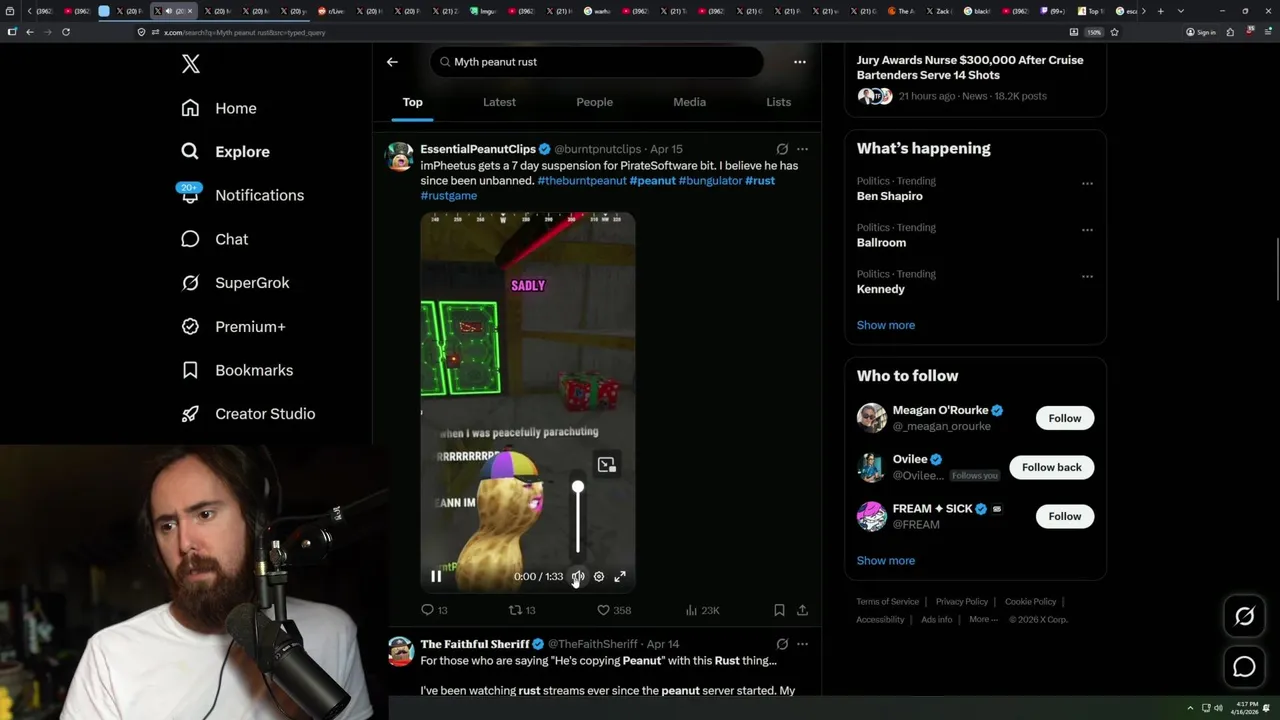1280x720 pixels.
Task: Switch to the Media tab
Action: [689, 102]
